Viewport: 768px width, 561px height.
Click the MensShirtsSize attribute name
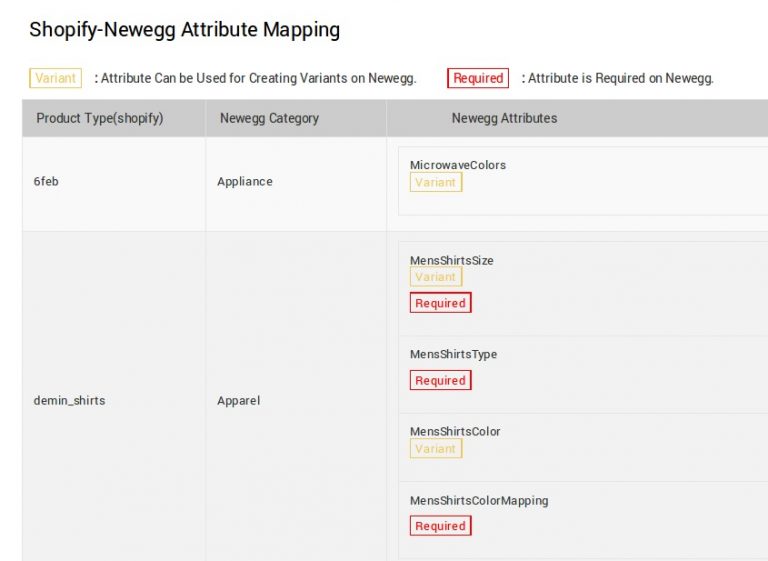(452, 260)
